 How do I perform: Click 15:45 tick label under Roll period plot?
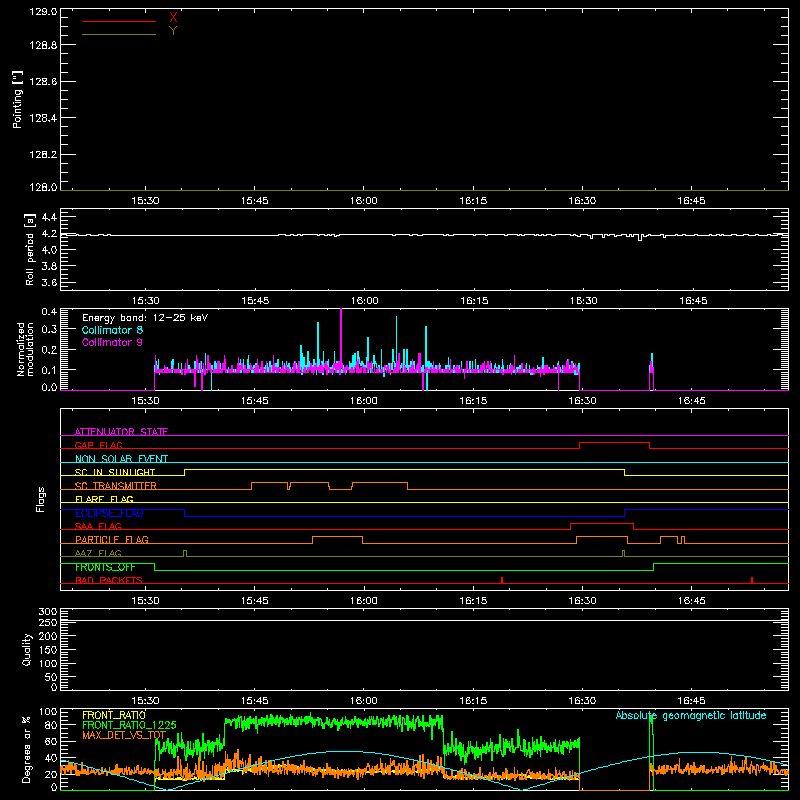coord(255,301)
